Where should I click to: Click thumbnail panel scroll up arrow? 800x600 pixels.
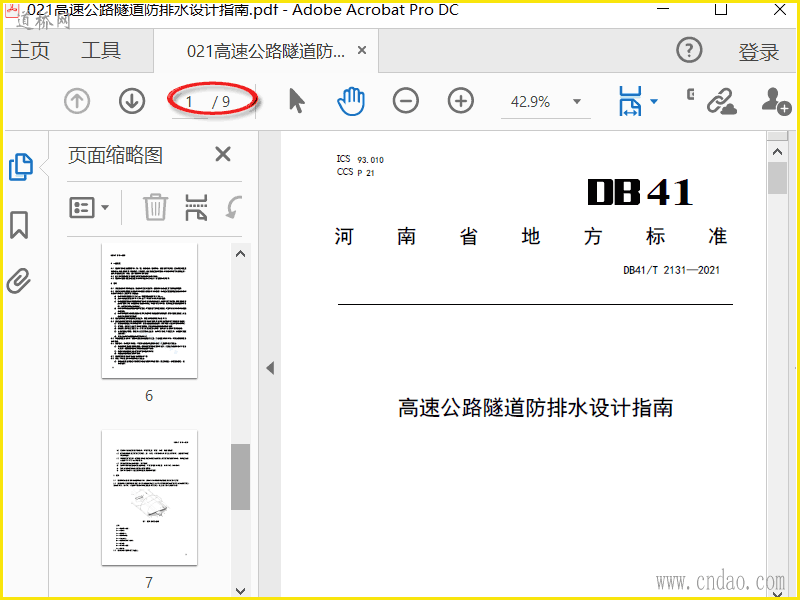[240, 254]
